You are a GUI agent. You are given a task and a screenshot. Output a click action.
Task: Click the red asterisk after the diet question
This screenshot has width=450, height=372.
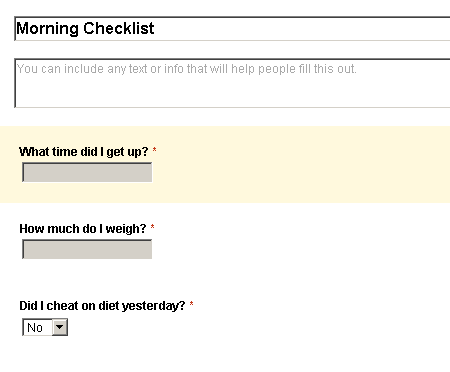(191, 304)
